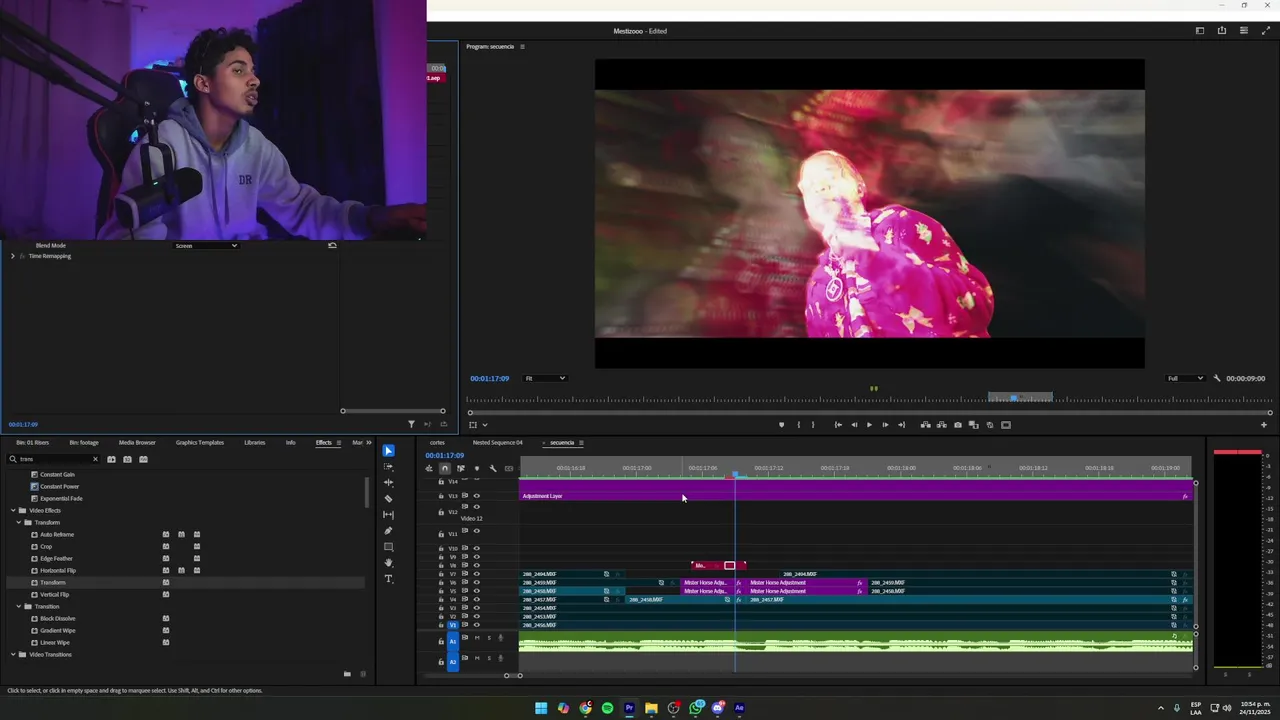The height and width of the screenshot is (720, 1280).
Task: Click the Lift button
Action: (925, 425)
